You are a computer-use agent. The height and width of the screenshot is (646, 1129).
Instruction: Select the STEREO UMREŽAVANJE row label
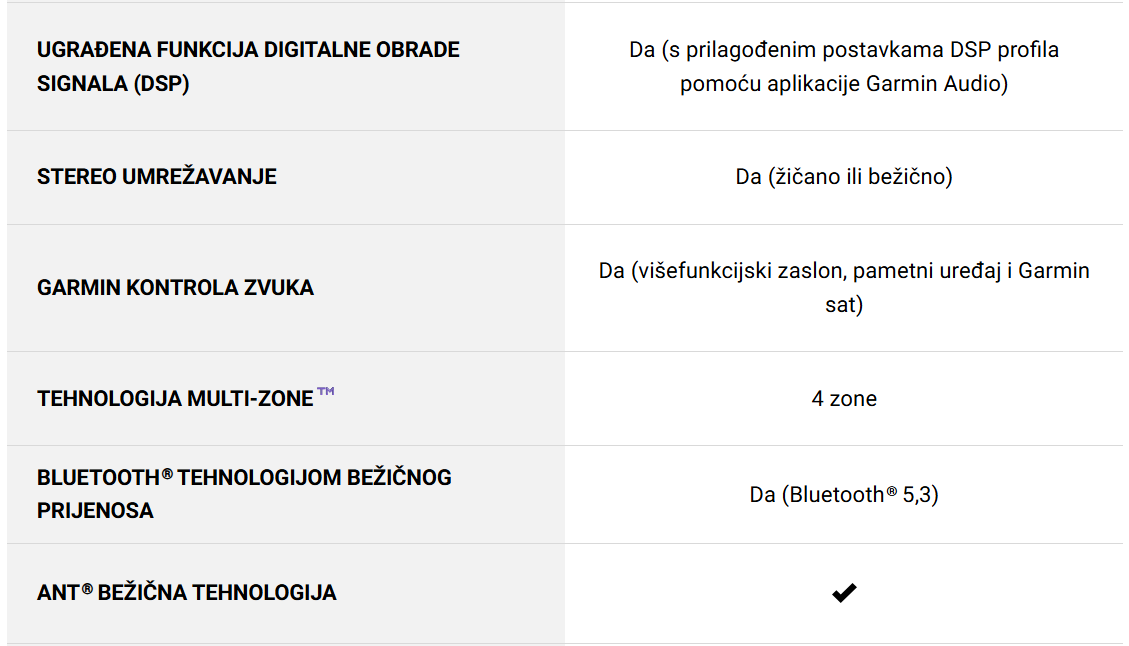[x=157, y=176]
